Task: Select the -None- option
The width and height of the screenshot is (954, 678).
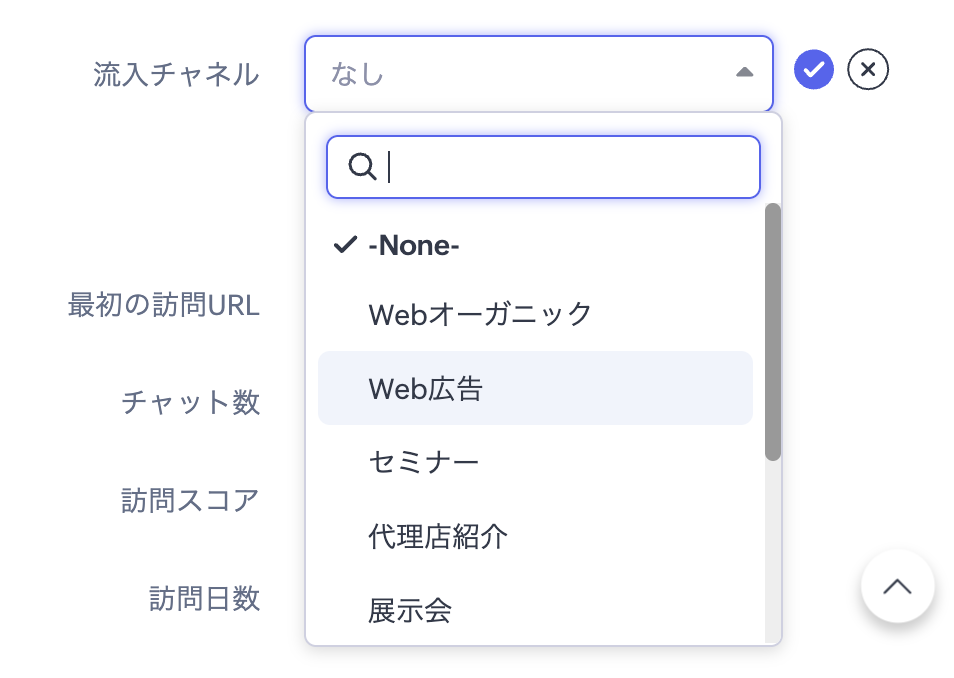Action: click(414, 245)
